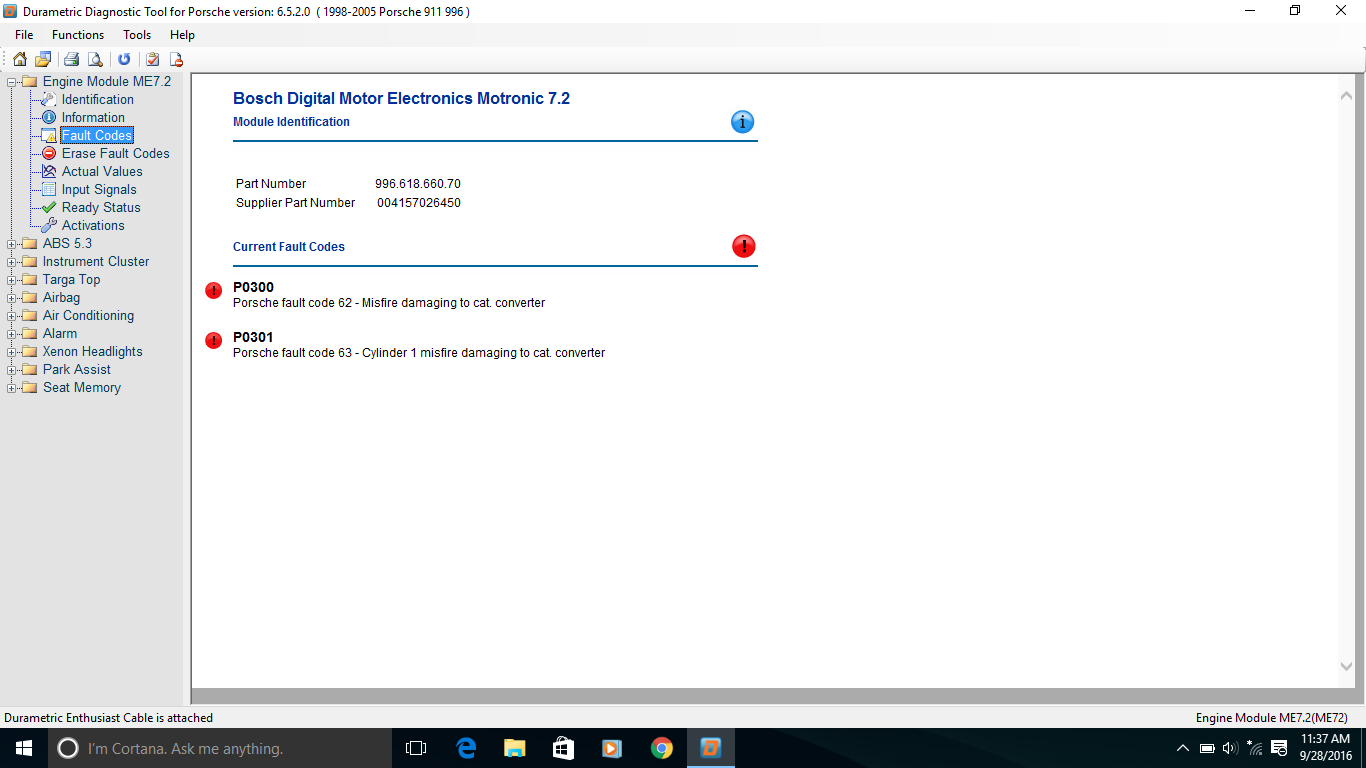The height and width of the screenshot is (768, 1366).
Task: Click the Engine Module ME7.2 folder icon
Action: click(29, 81)
